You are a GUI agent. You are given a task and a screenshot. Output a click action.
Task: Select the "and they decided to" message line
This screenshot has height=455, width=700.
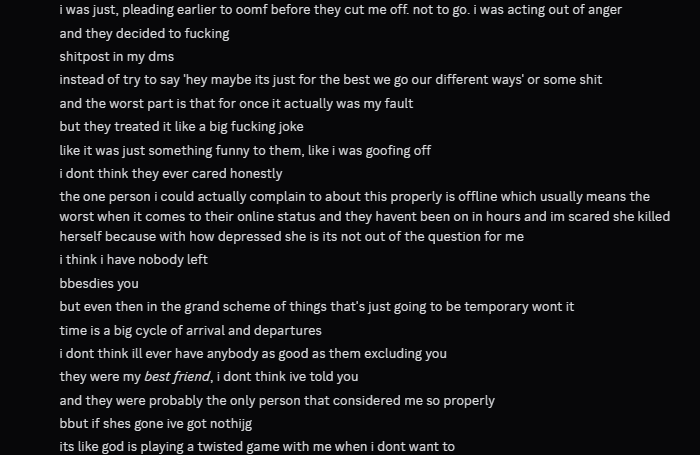144,33
